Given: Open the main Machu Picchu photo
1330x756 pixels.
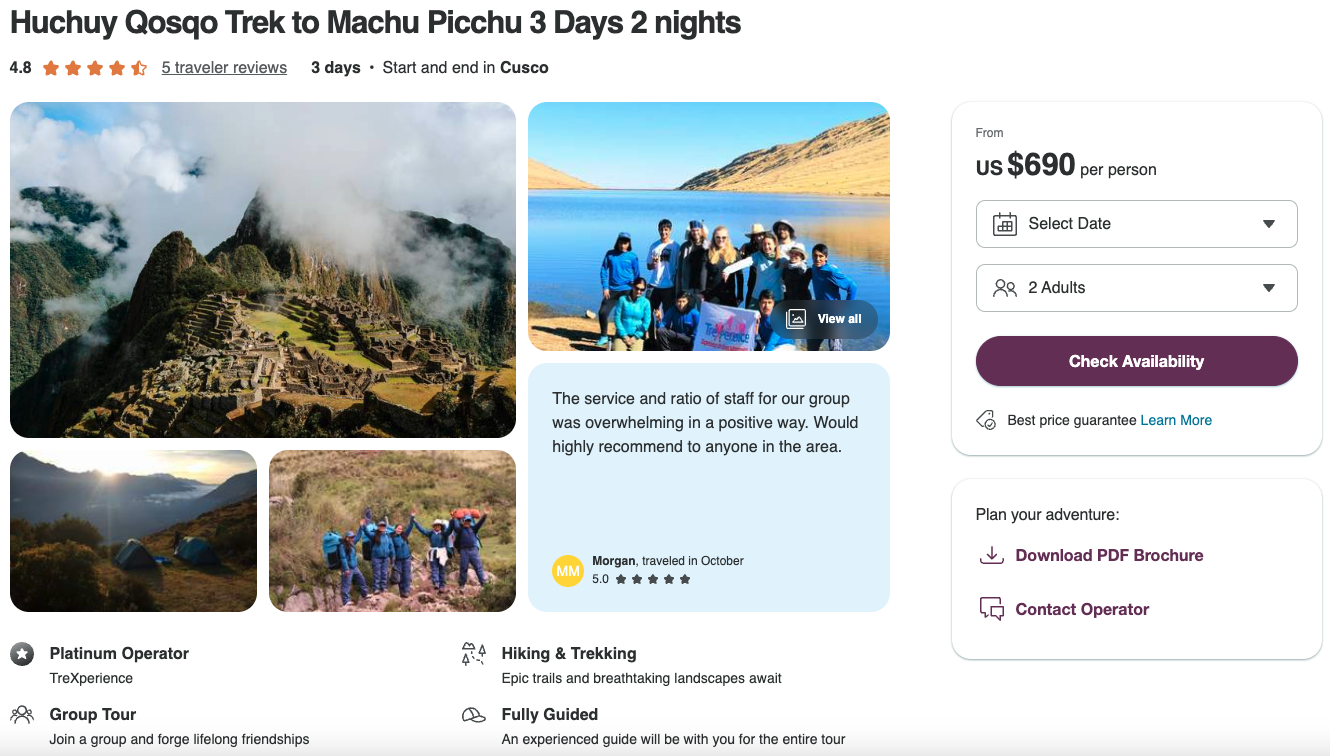Looking at the screenshot, I should click(x=263, y=270).
